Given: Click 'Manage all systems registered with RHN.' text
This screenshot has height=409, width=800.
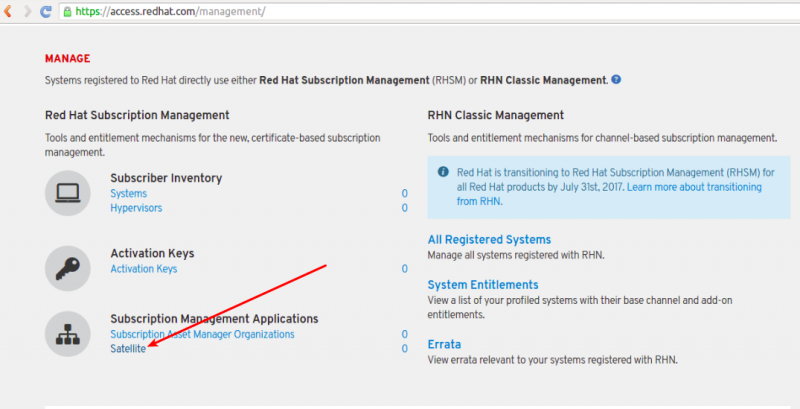Looking at the screenshot, I should (516, 255).
